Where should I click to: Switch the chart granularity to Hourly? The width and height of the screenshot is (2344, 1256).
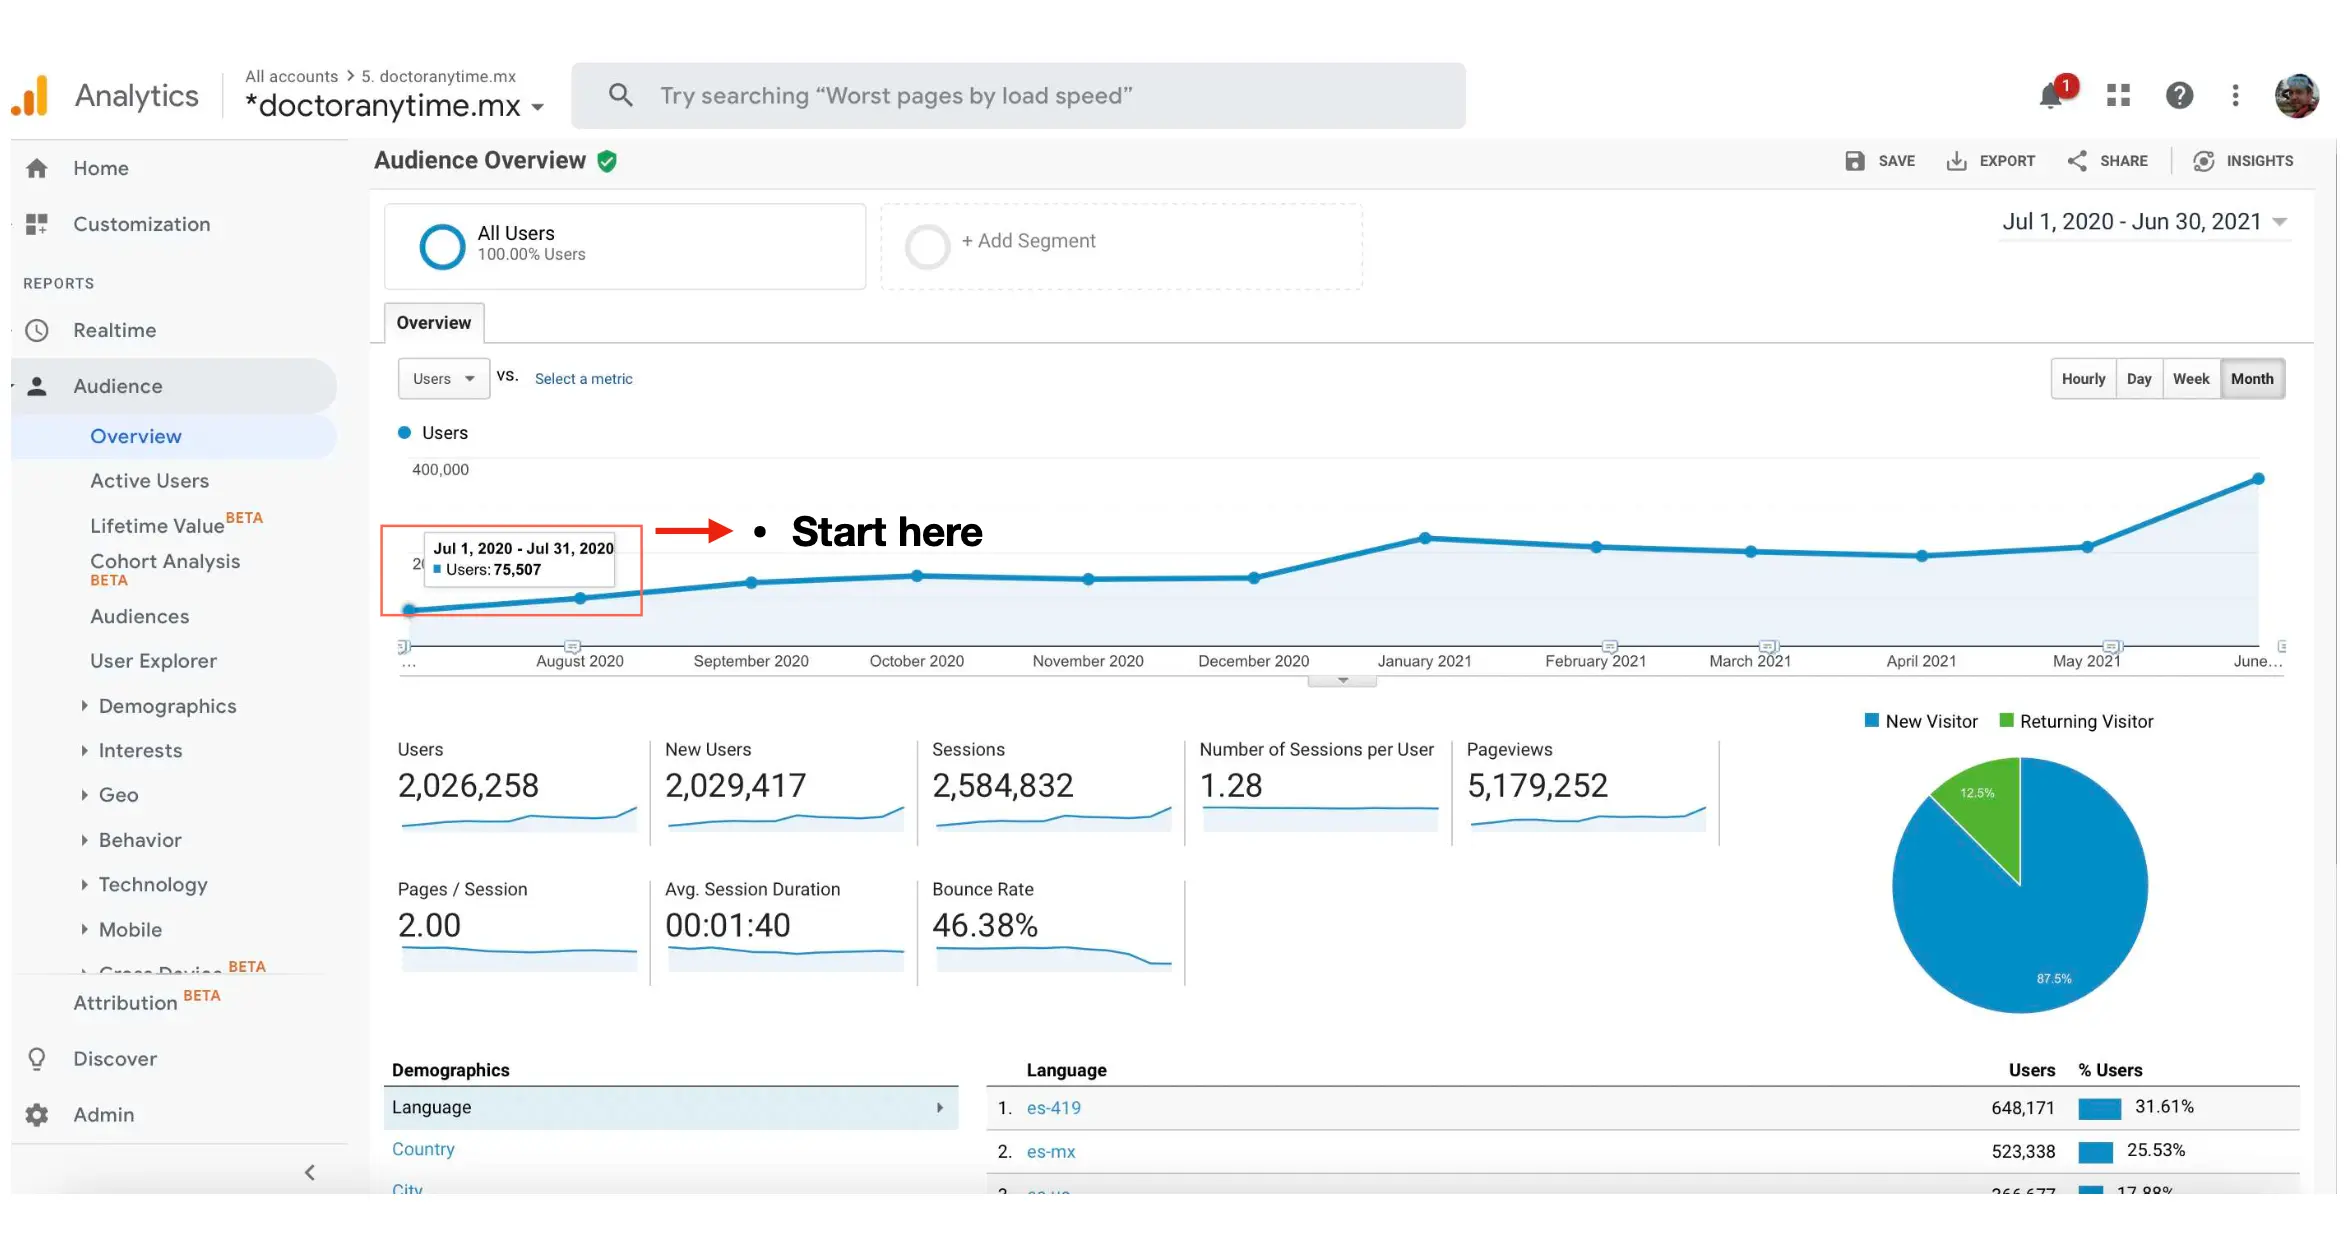pyautogui.click(x=2083, y=379)
